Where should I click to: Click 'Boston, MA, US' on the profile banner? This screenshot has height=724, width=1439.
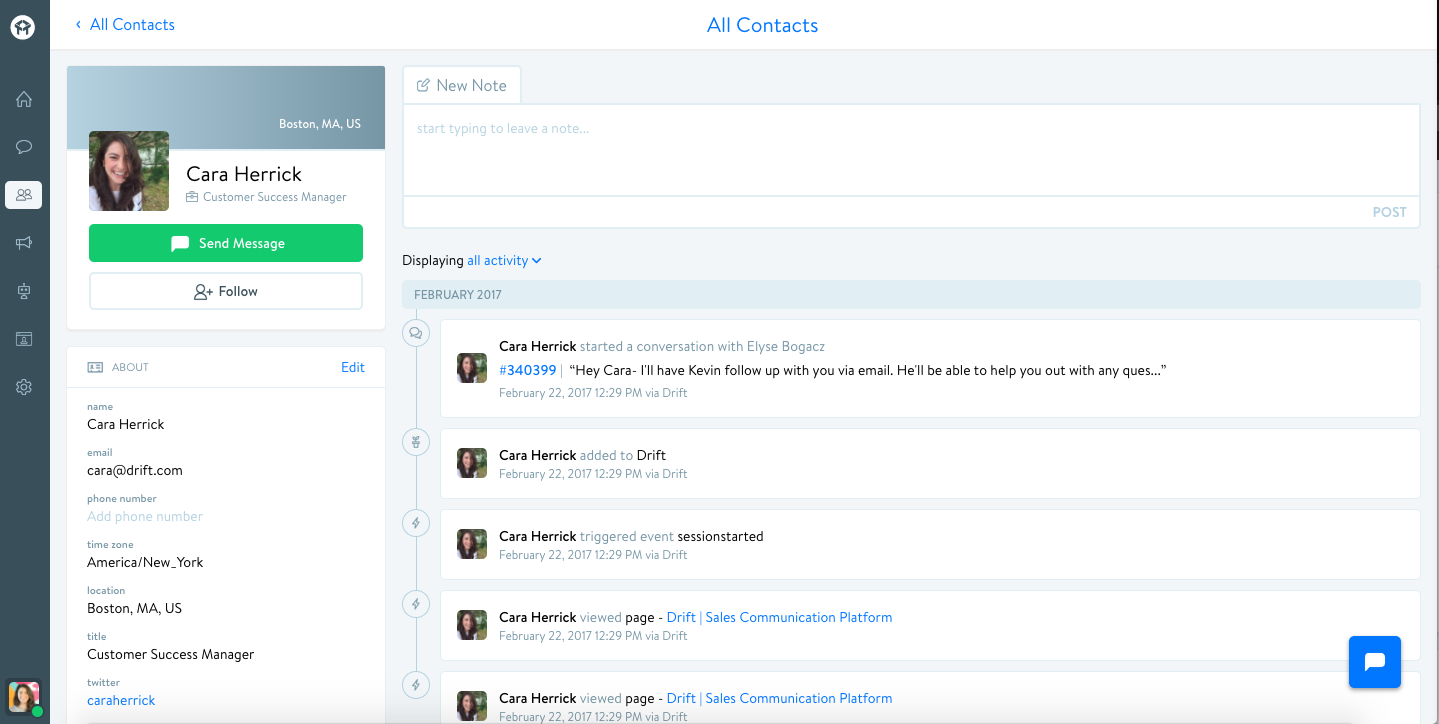point(320,124)
